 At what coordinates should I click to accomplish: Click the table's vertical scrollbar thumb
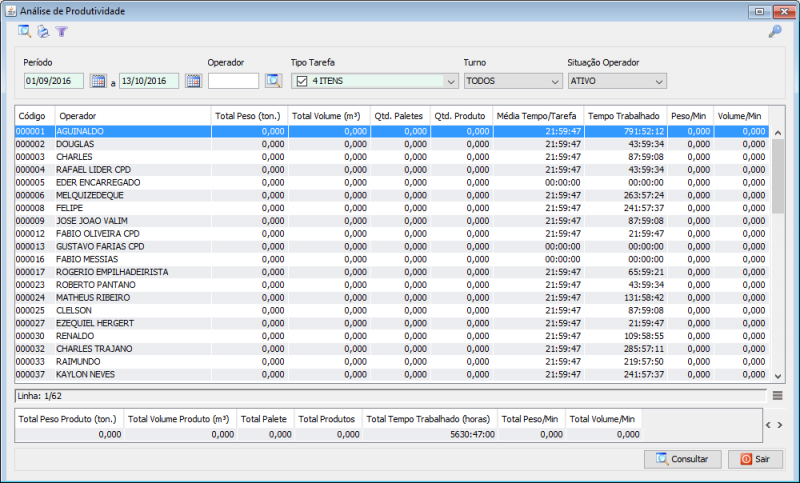778,170
